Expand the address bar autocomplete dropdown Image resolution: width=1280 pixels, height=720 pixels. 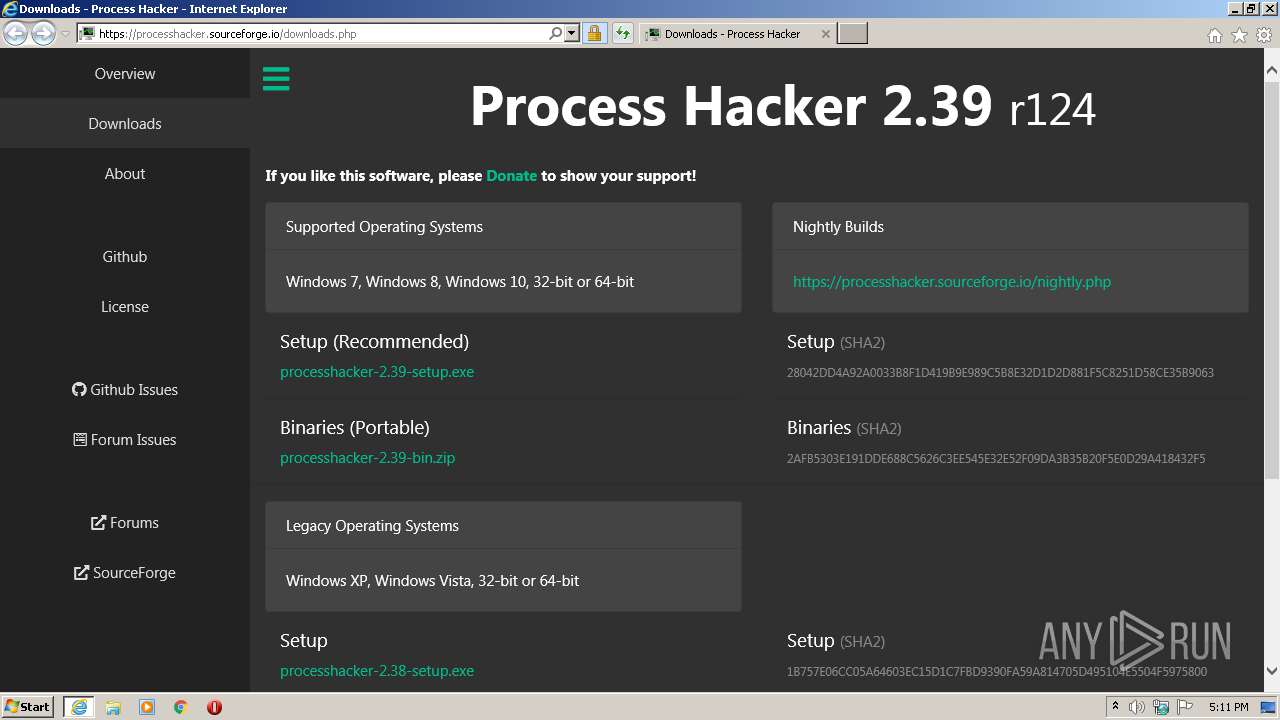point(572,33)
